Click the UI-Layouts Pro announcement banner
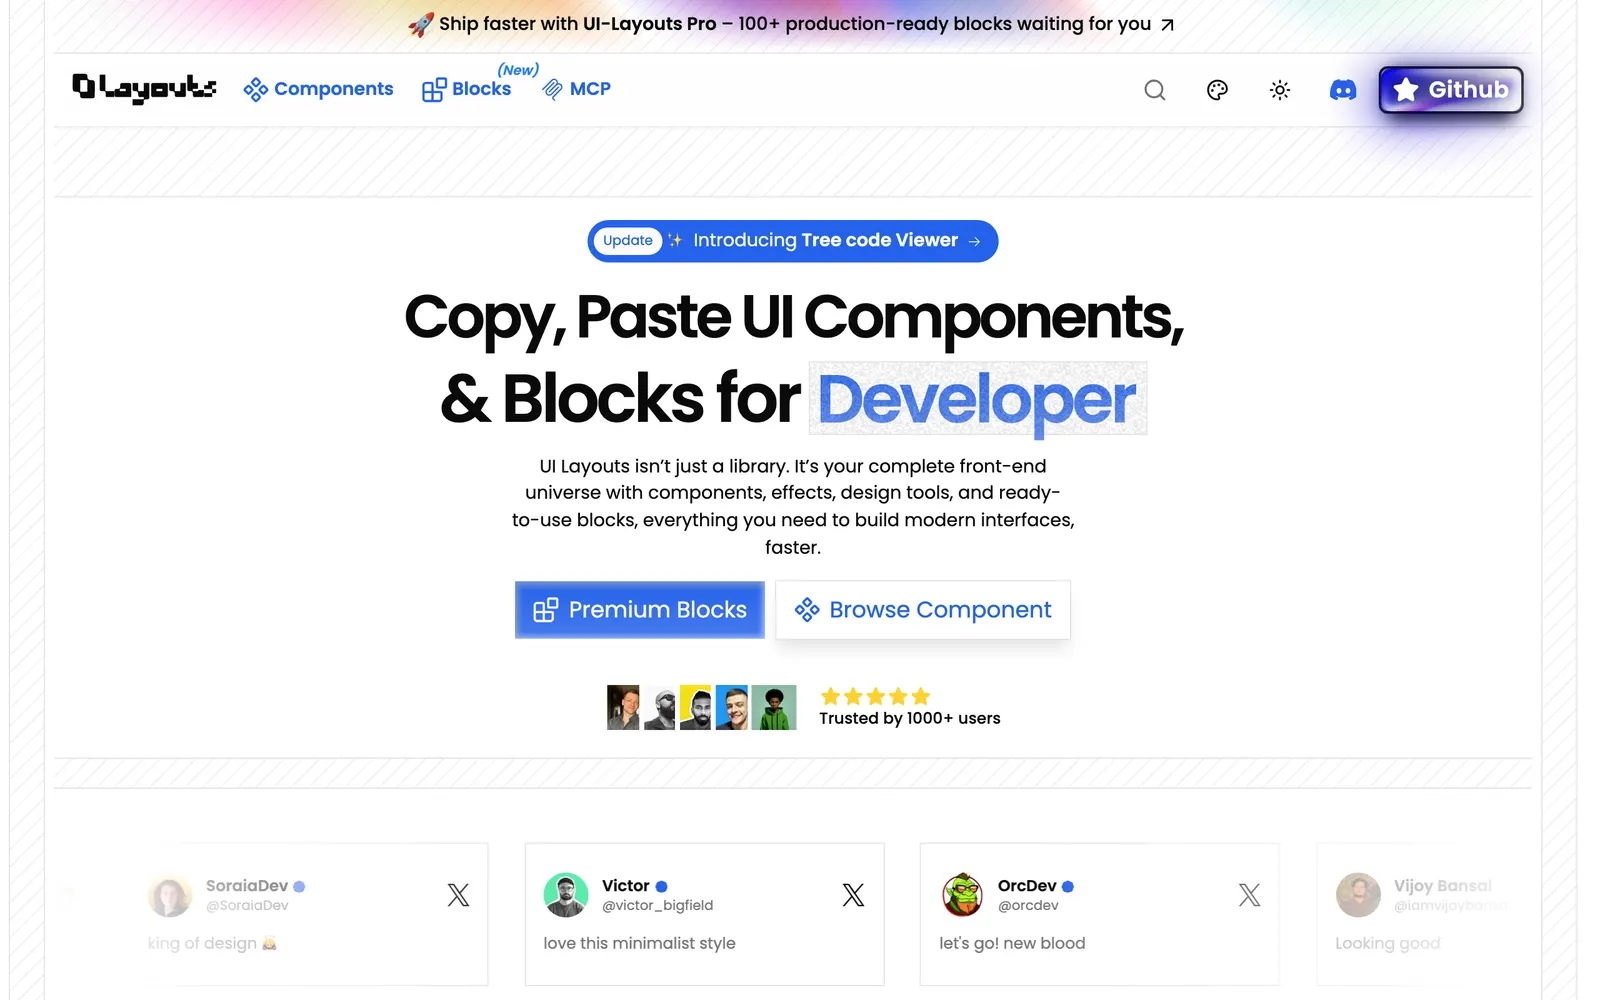 click(792, 24)
